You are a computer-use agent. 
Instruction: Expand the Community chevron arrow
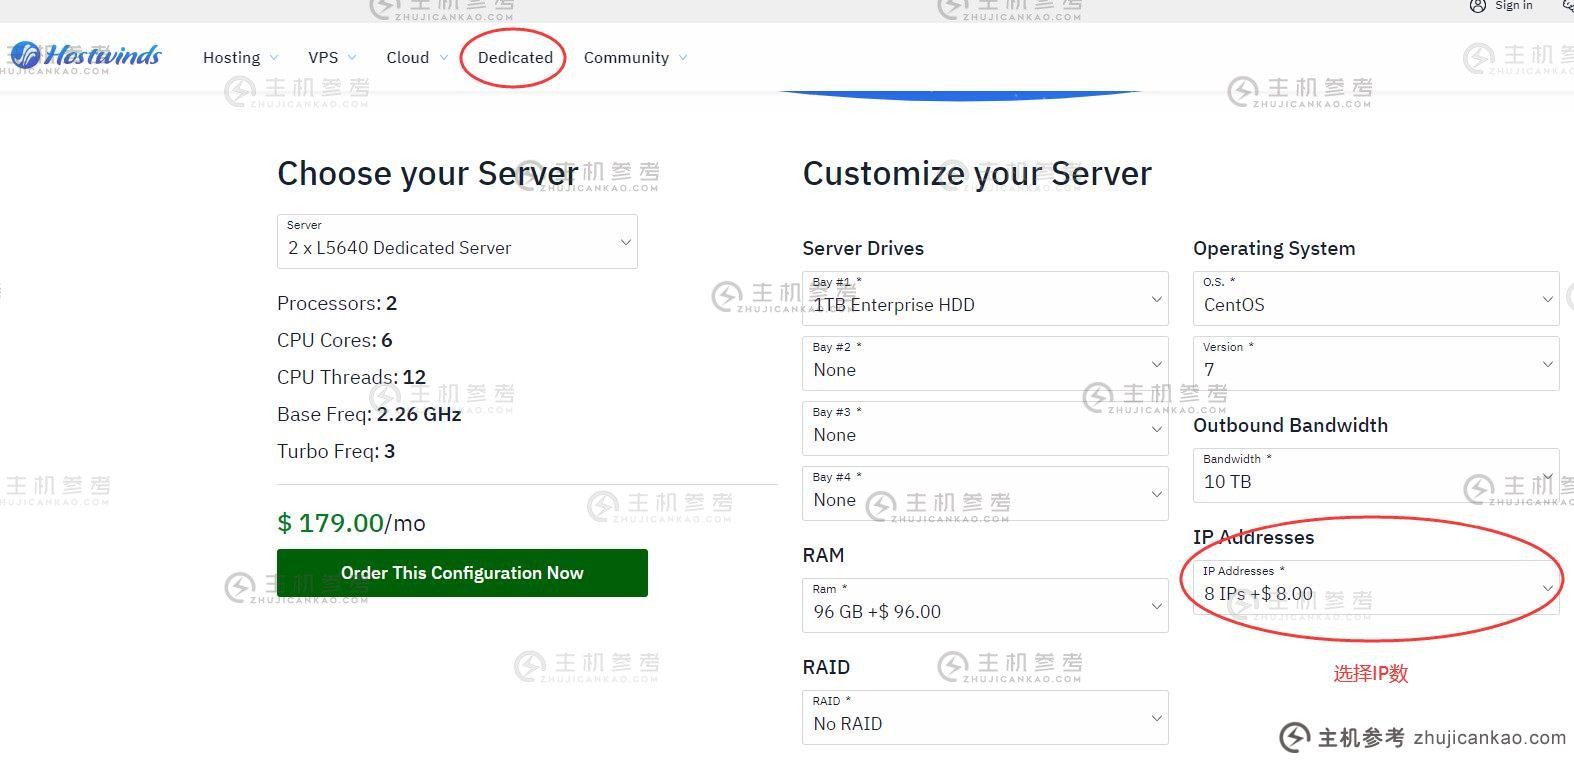683,58
